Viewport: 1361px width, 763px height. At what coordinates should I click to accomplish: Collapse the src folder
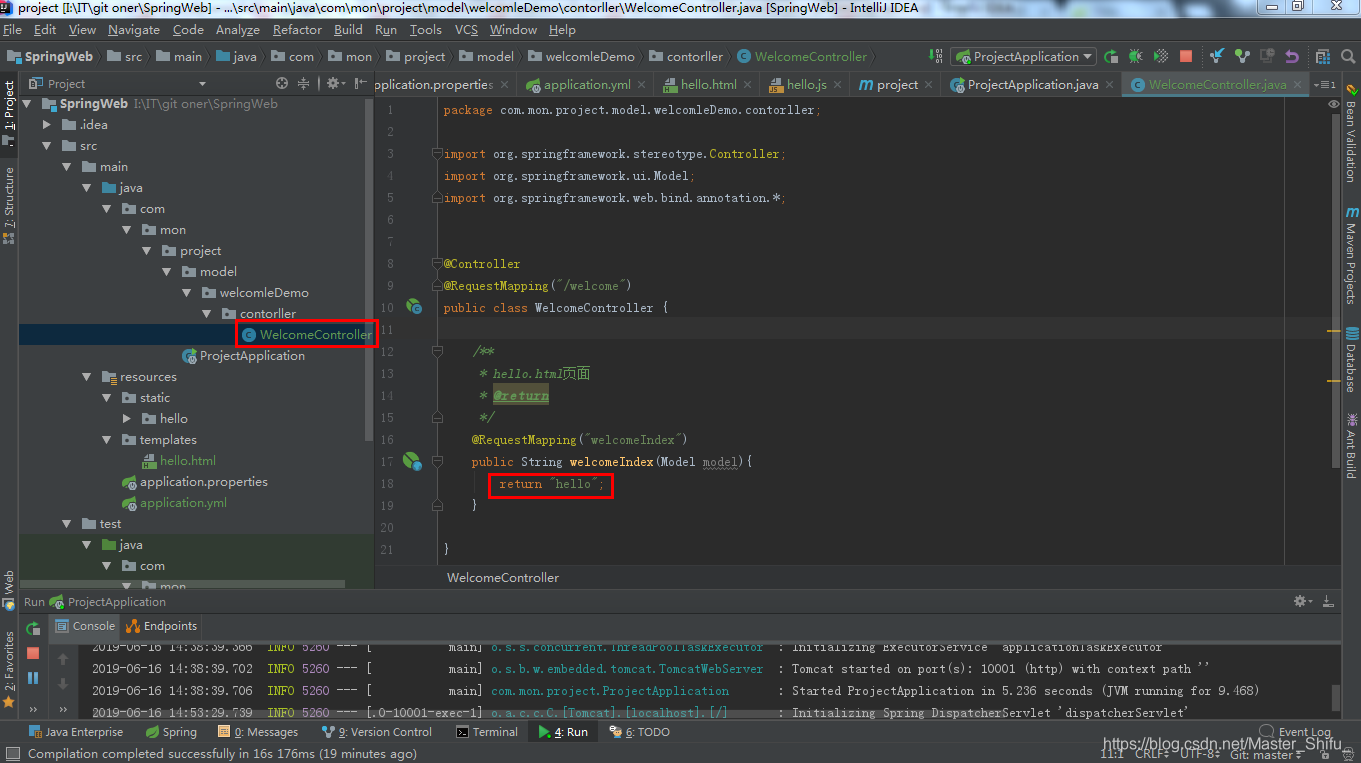coord(46,146)
